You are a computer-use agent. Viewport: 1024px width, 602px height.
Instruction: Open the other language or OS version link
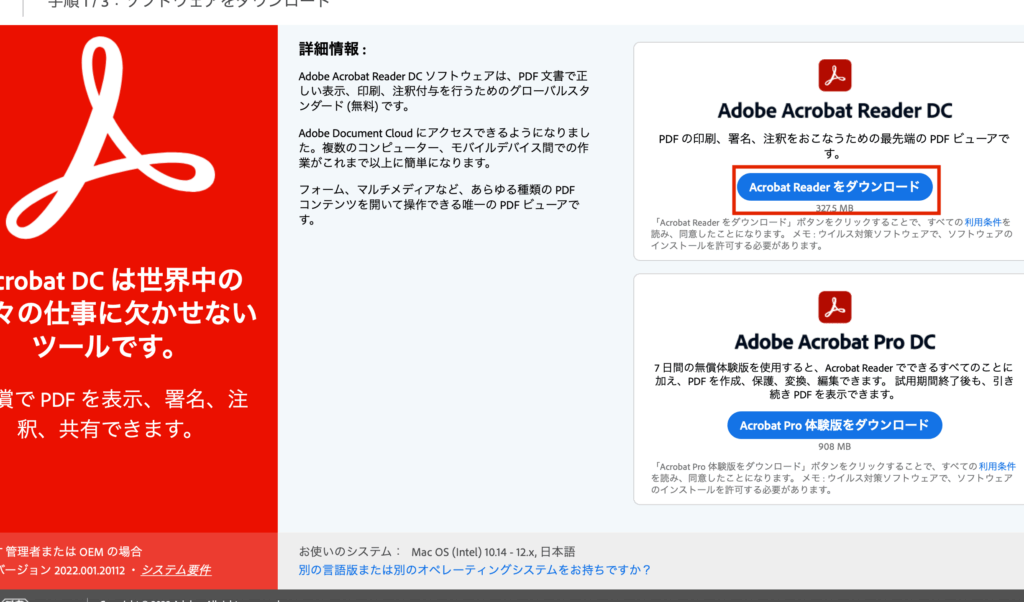[474, 570]
